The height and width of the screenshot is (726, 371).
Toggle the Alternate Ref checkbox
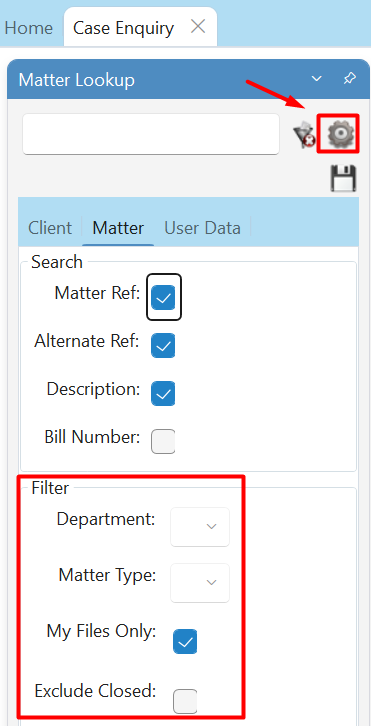(163, 345)
